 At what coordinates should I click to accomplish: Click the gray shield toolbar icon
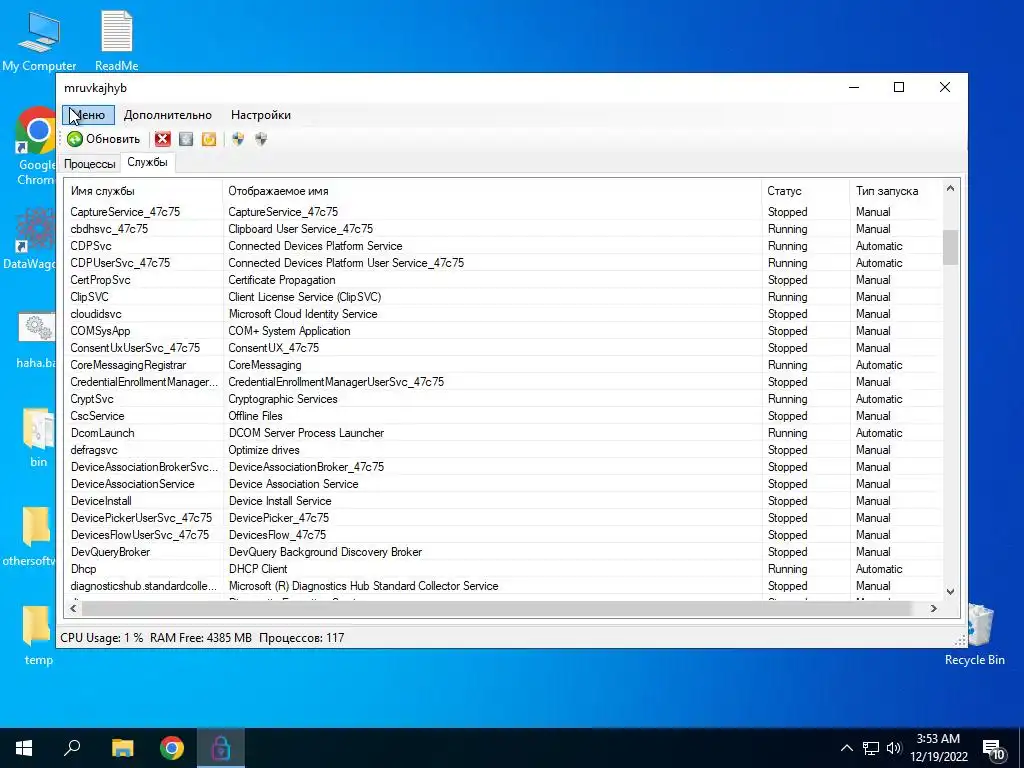pos(261,139)
